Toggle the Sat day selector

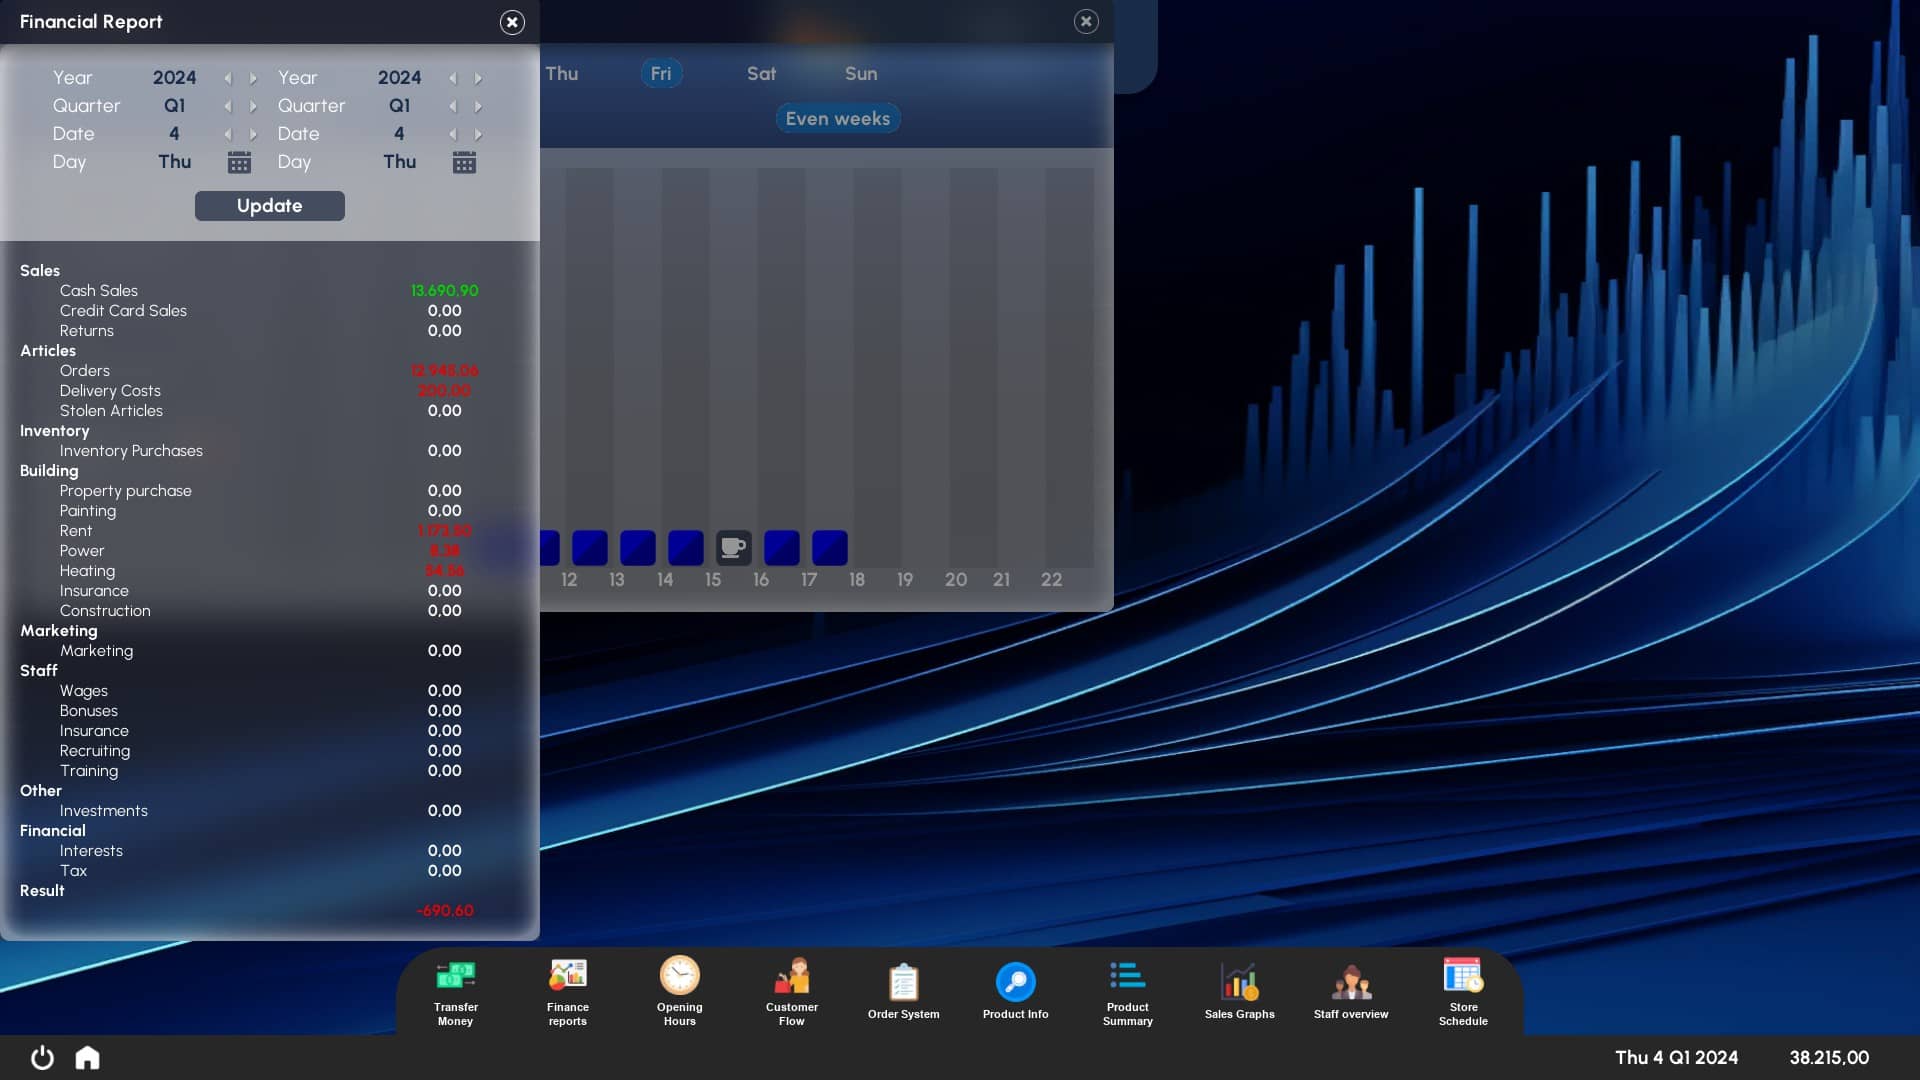coord(761,73)
